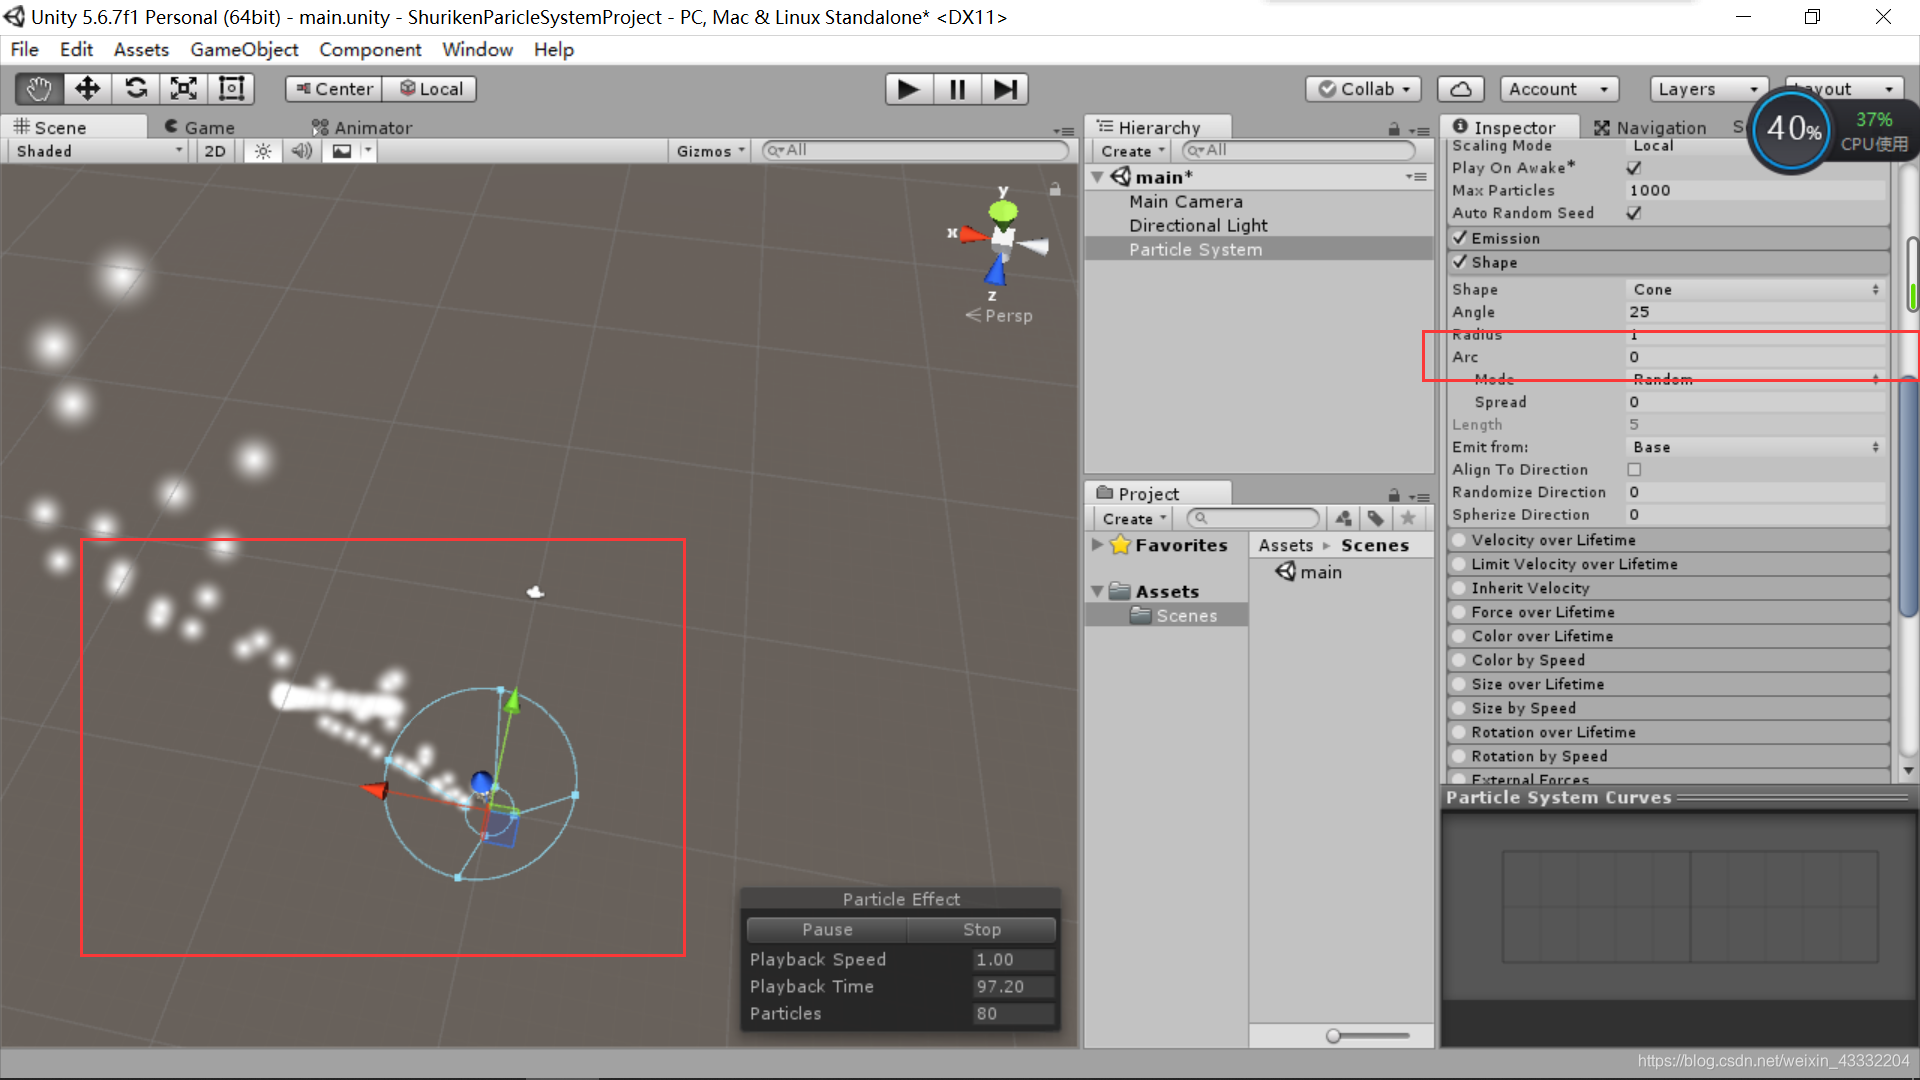Open Hierarchy Create dropdown
The width and height of the screenshot is (1920, 1080).
coord(1133,151)
